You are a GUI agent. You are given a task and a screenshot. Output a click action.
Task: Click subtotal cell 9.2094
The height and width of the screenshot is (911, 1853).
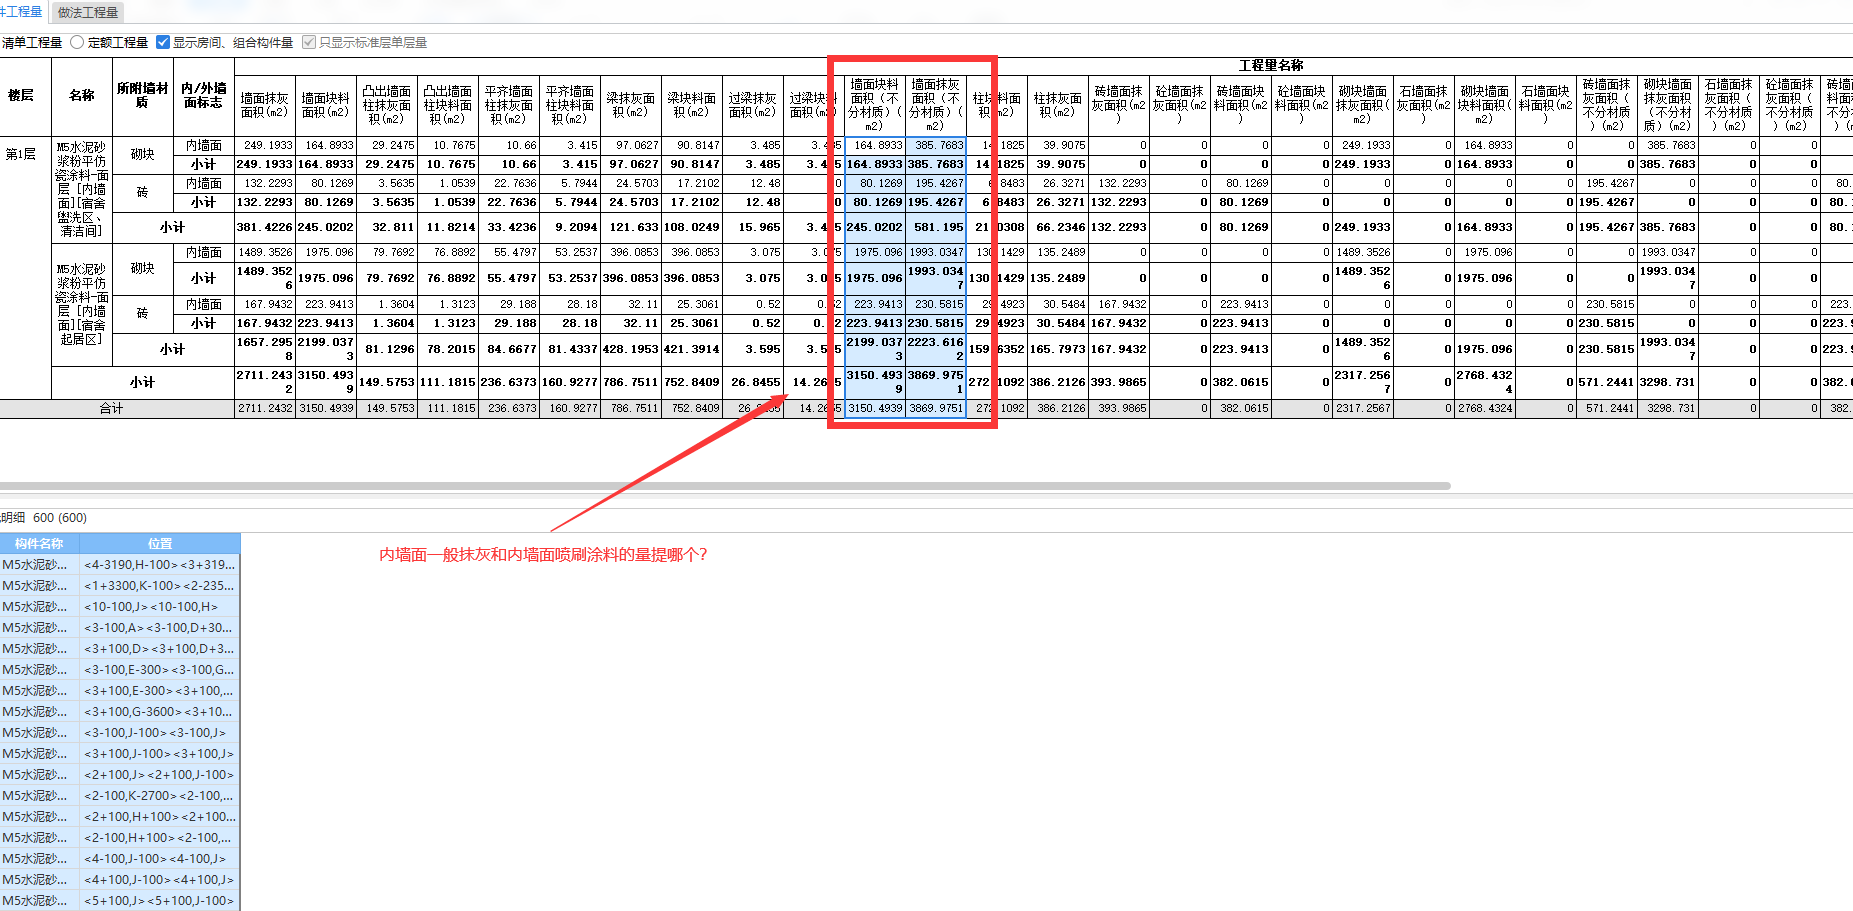(570, 227)
